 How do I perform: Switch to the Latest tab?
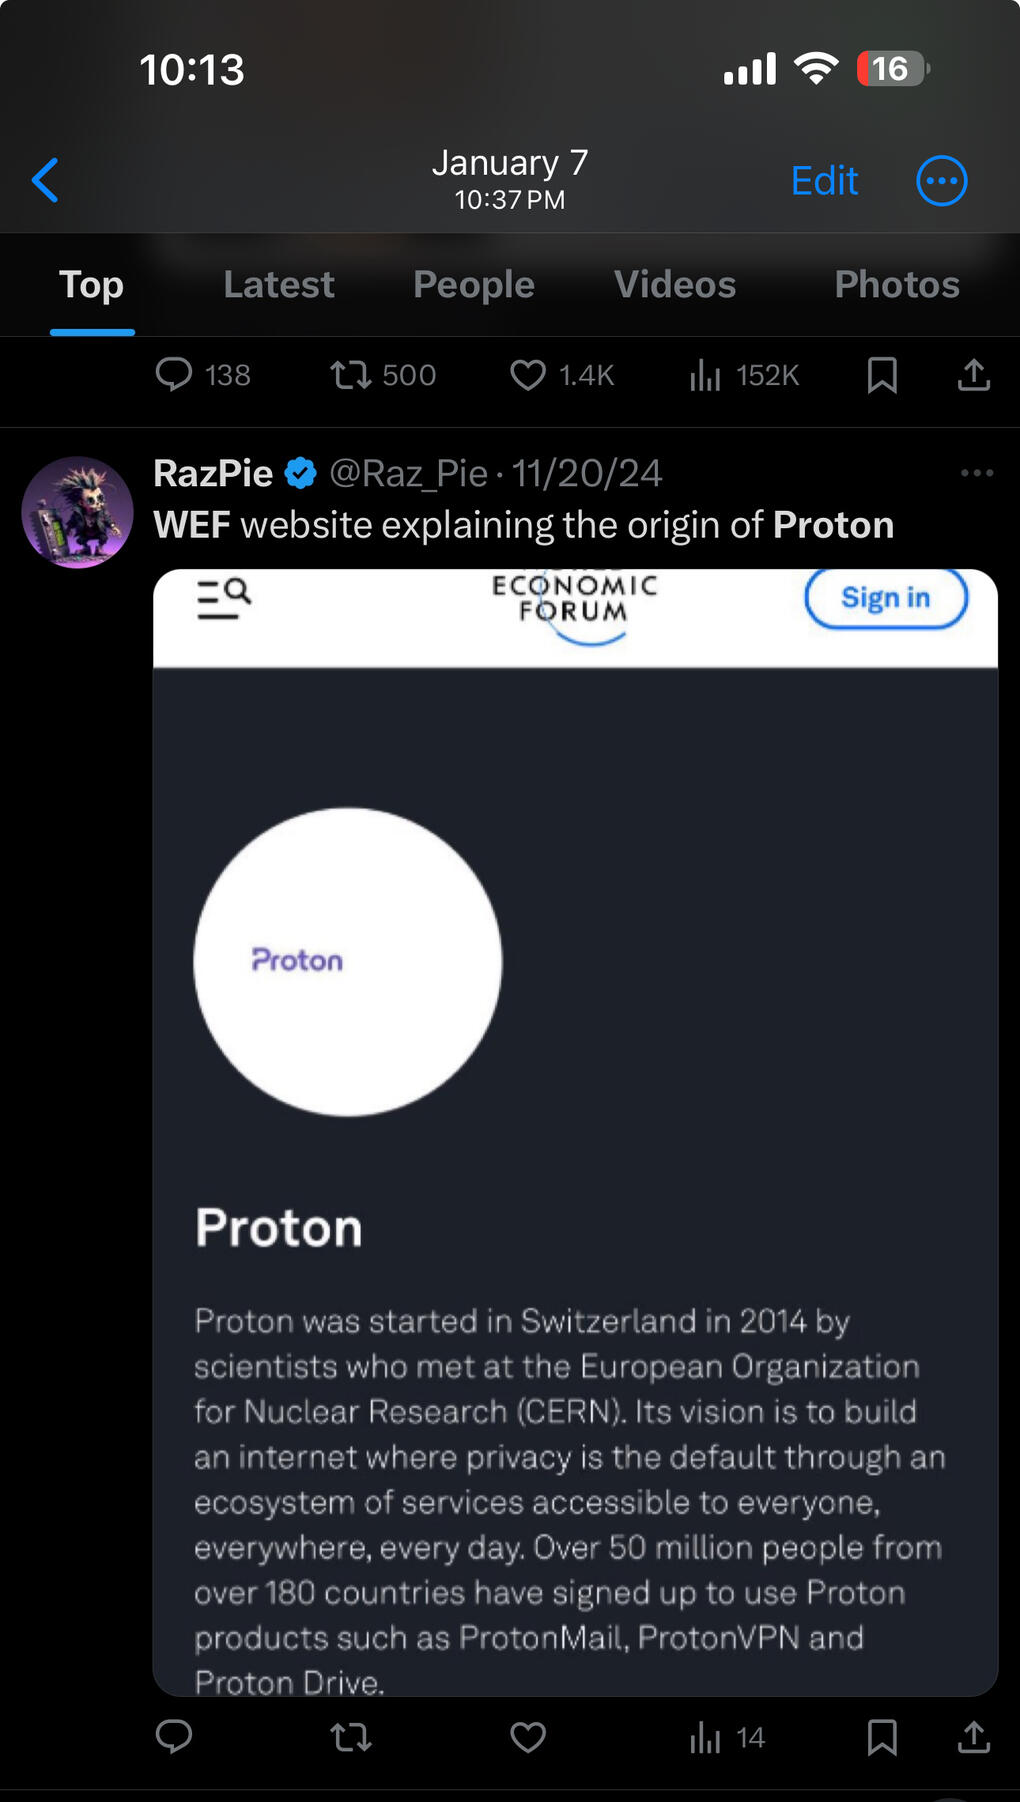click(279, 285)
